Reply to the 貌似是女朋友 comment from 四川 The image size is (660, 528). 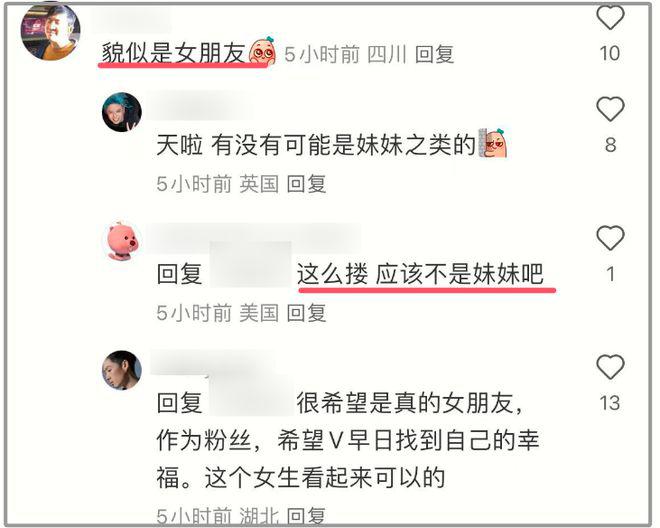[x=434, y=54]
